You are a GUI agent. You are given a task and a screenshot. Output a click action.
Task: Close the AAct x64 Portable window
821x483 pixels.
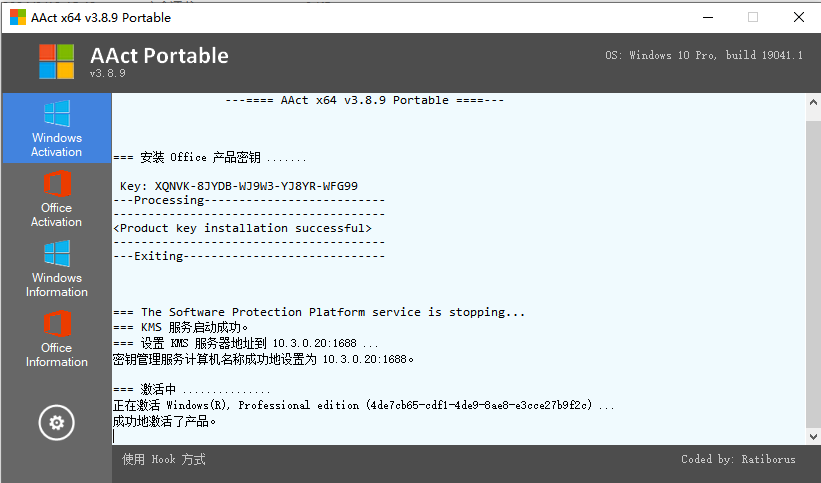[798, 17]
